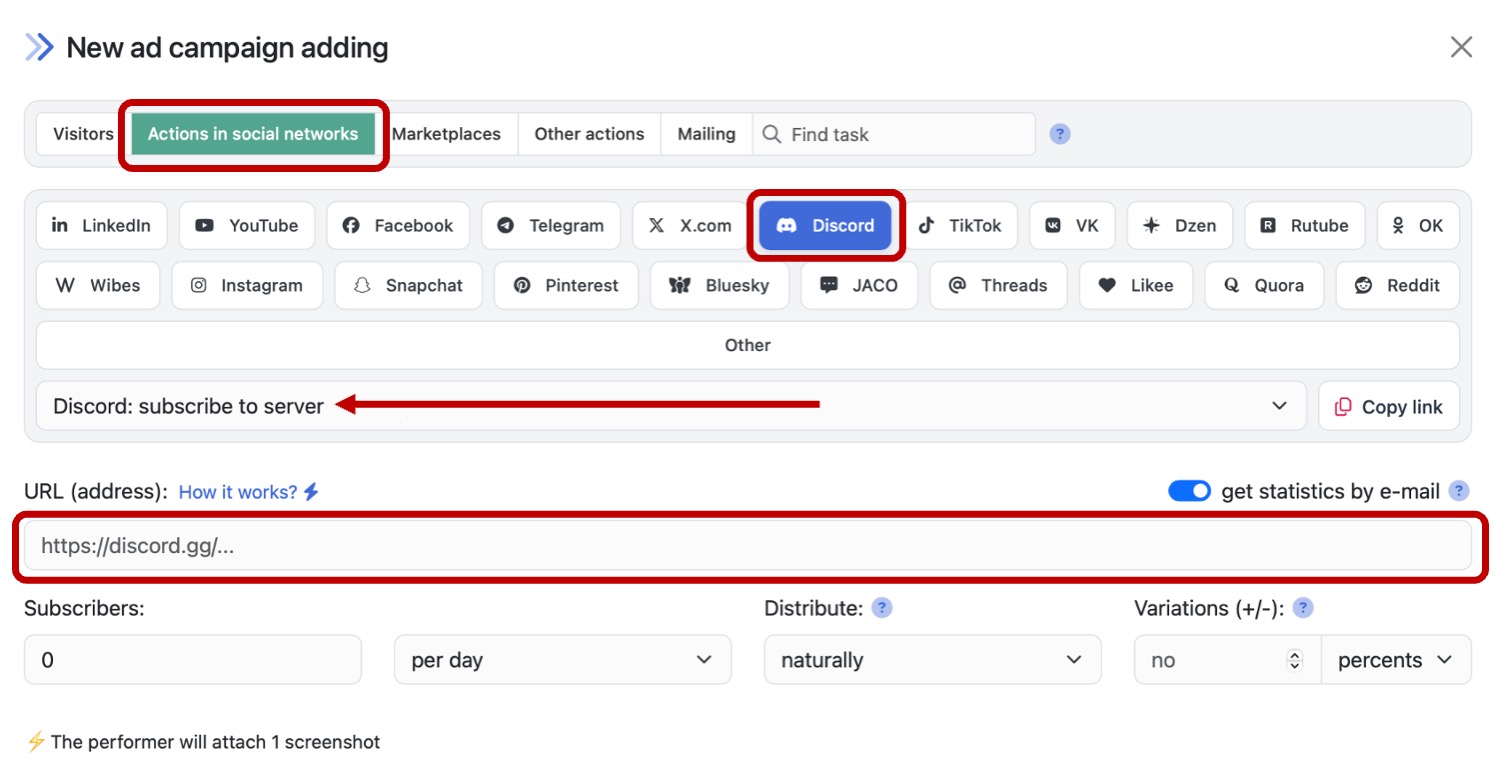Pick the TikTok network option
Screen dimensions: 1500x773
point(960,225)
